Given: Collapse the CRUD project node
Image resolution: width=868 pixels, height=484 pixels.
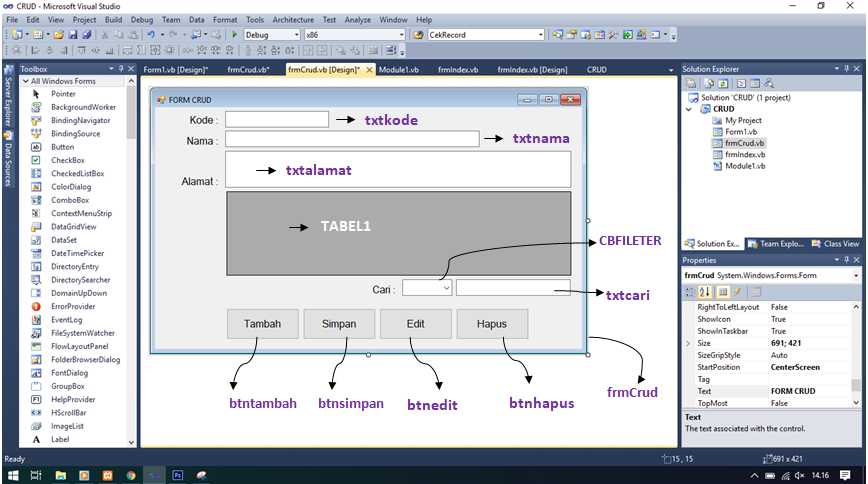Looking at the screenshot, I should tap(689, 109).
